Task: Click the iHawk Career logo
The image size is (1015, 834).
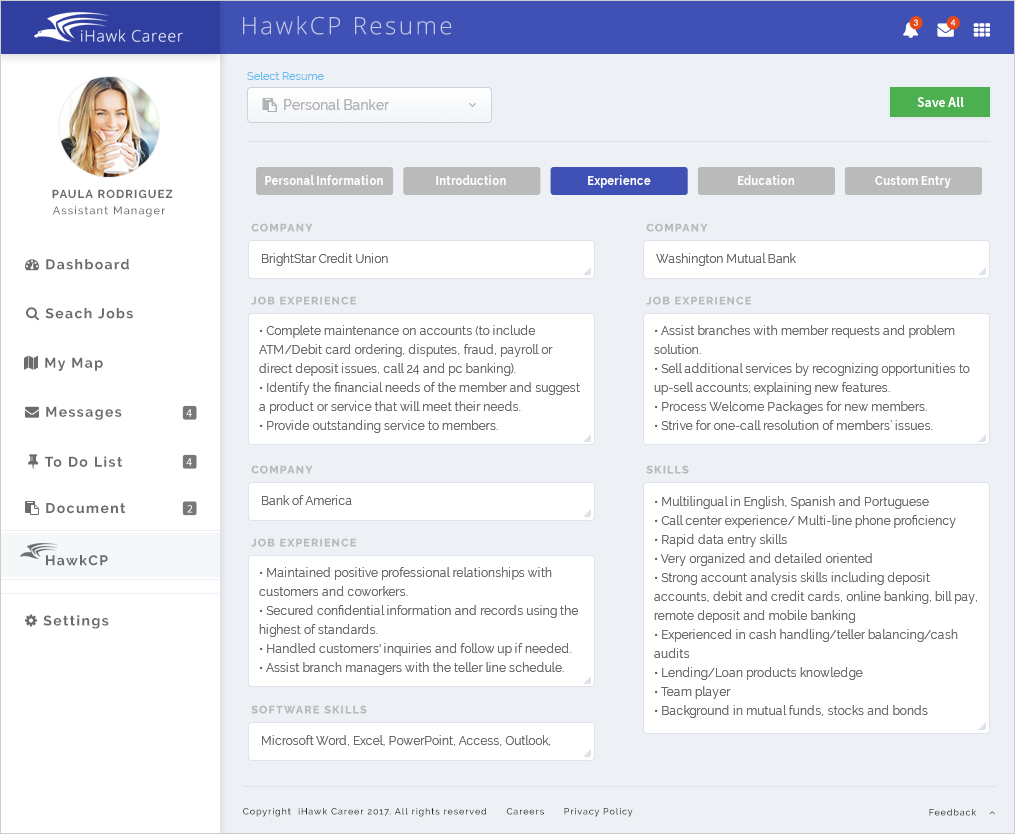Action: click(108, 28)
